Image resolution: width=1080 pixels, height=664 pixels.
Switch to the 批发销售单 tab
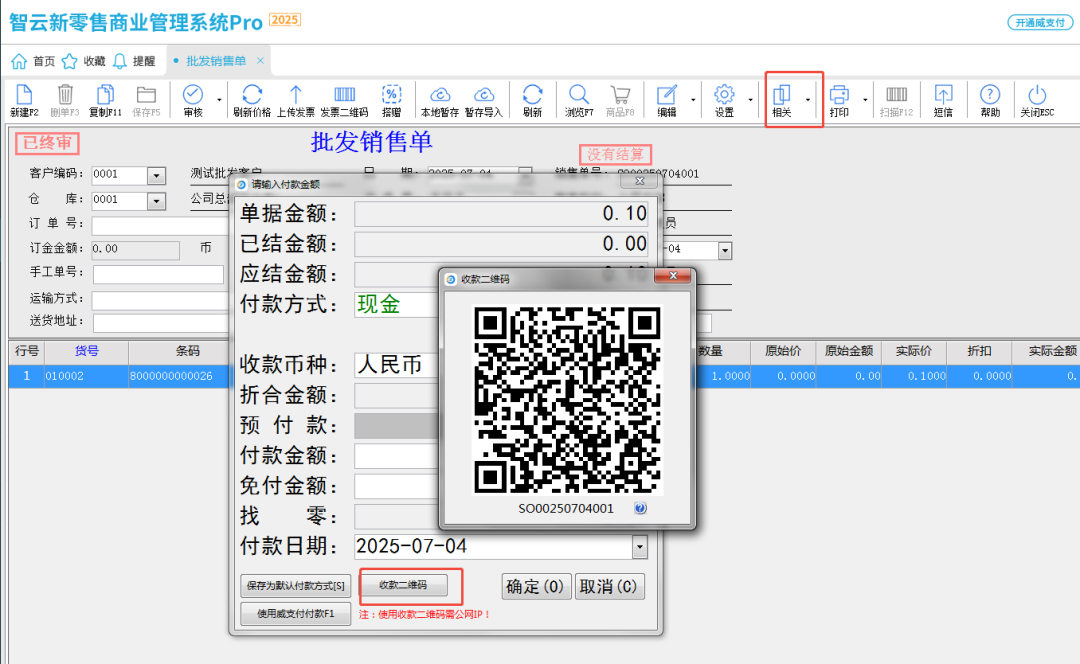216,61
